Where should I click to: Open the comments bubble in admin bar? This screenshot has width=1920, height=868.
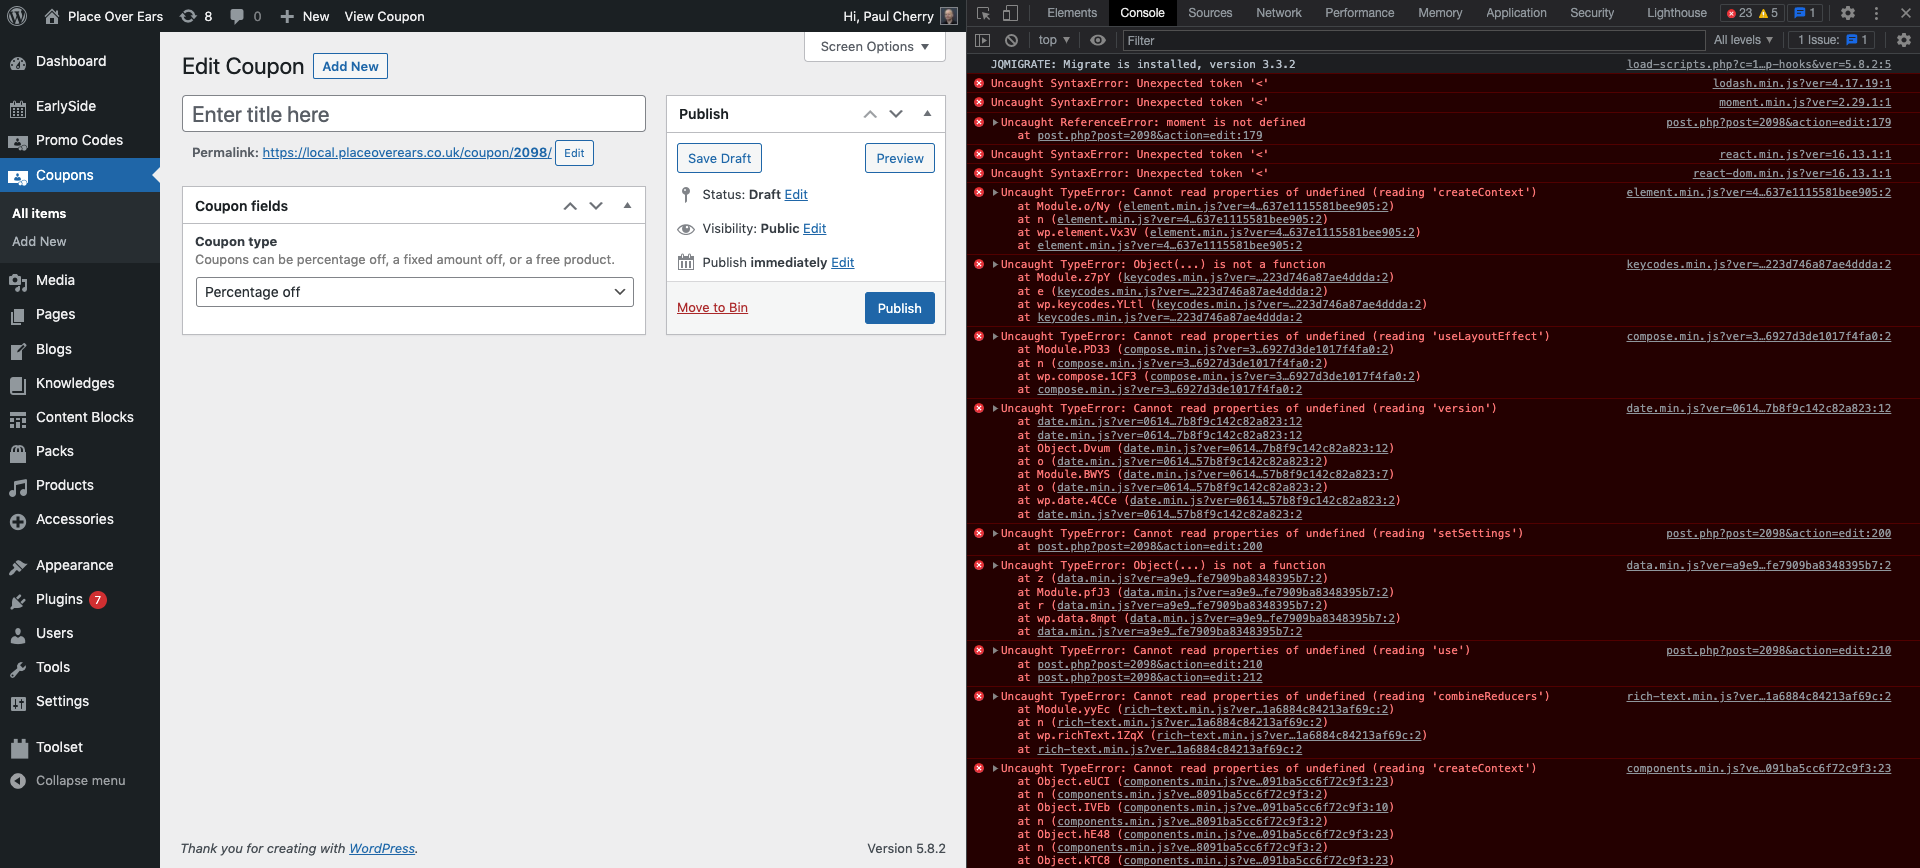click(245, 16)
